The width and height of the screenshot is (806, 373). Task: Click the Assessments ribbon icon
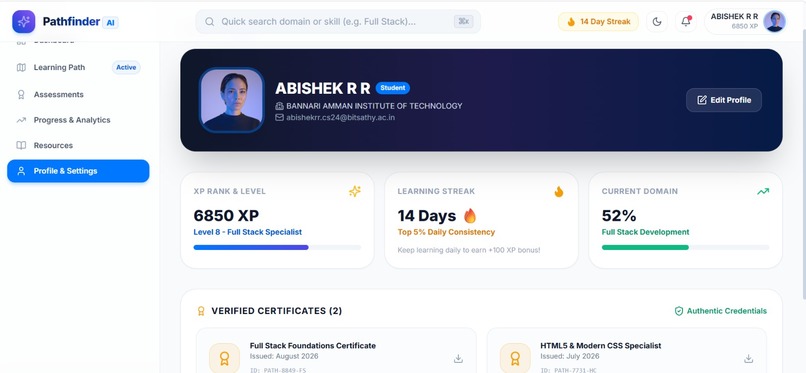[21, 95]
